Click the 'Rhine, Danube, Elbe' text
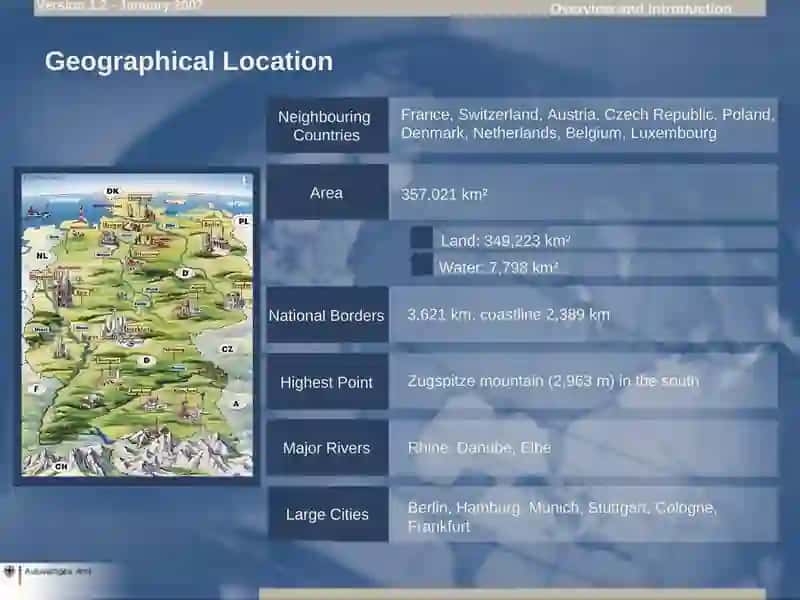The width and height of the screenshot is (800, 600). click(x=479, y=448)
